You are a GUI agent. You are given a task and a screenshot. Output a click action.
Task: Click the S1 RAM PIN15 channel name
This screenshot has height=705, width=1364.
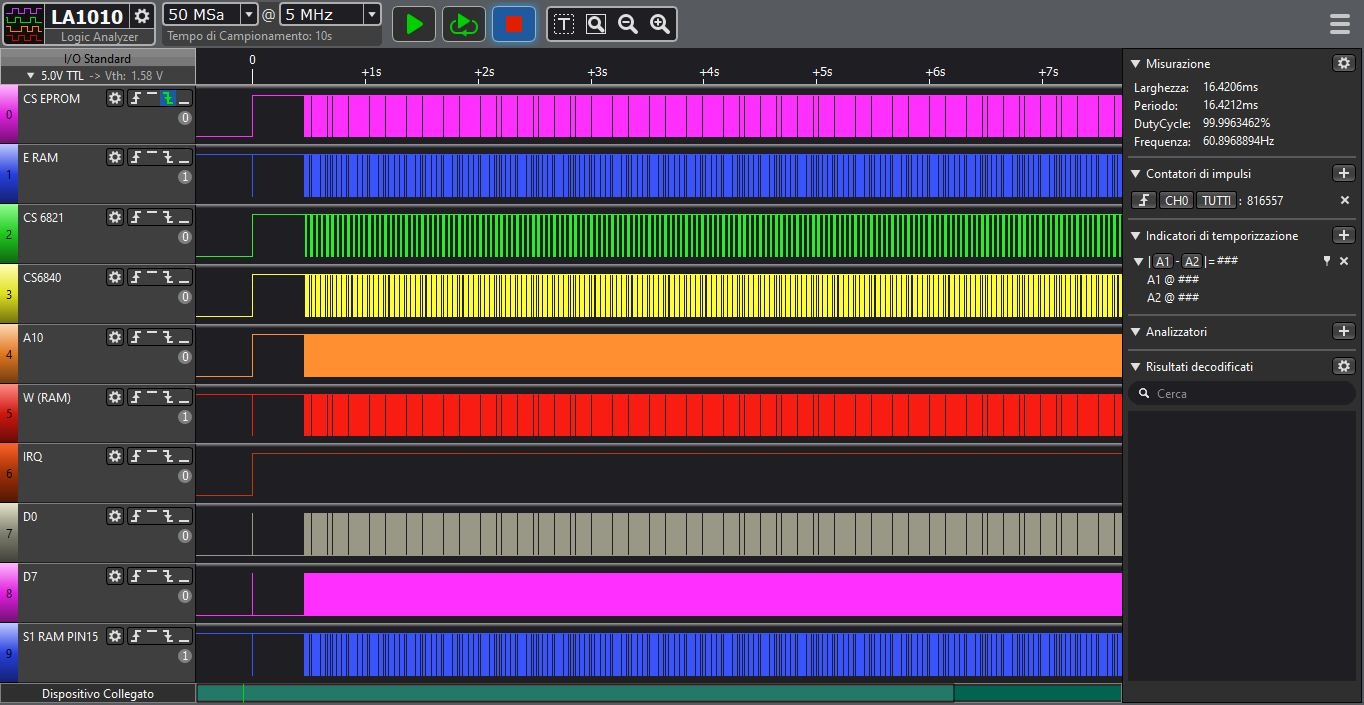tap(61, 636)
